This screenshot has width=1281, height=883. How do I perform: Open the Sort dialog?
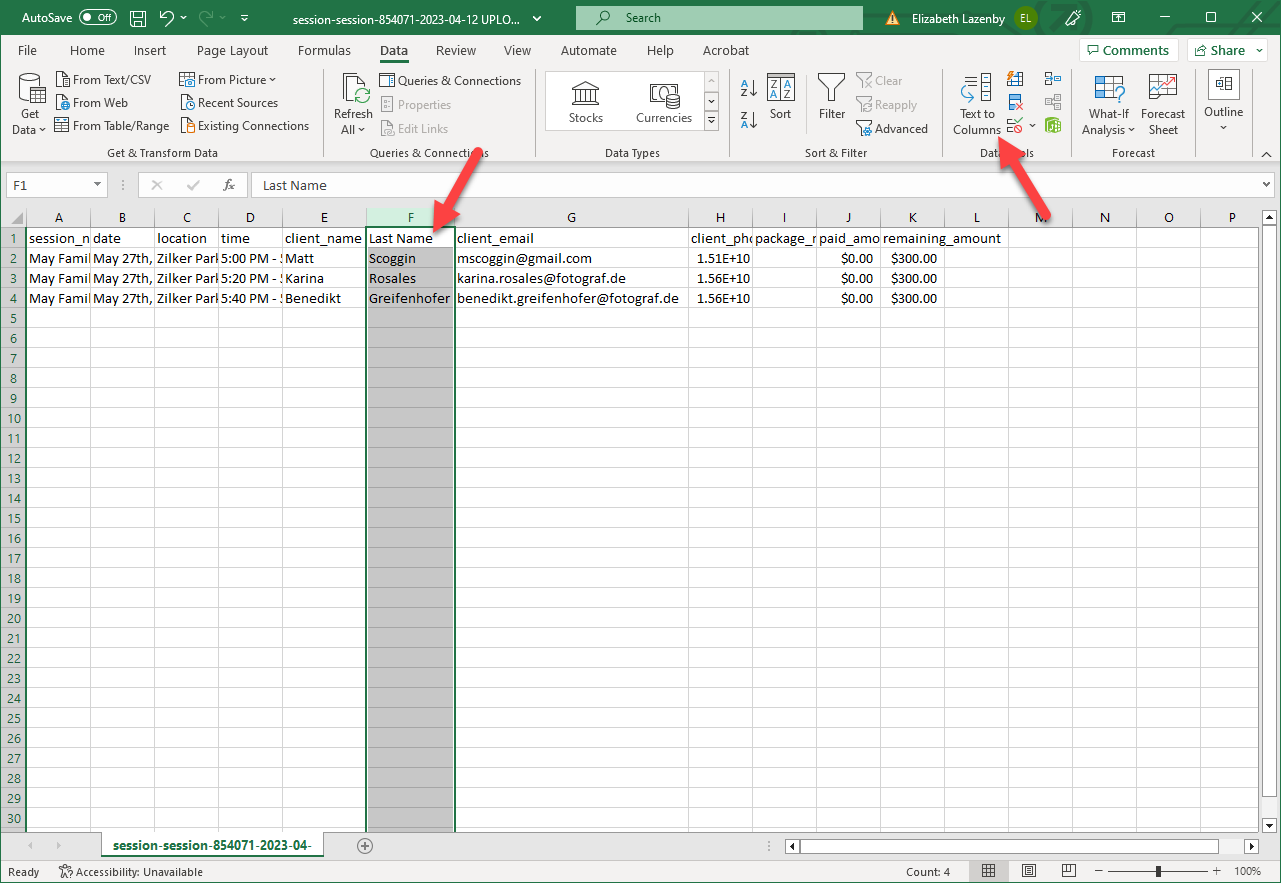click(780, 98)
